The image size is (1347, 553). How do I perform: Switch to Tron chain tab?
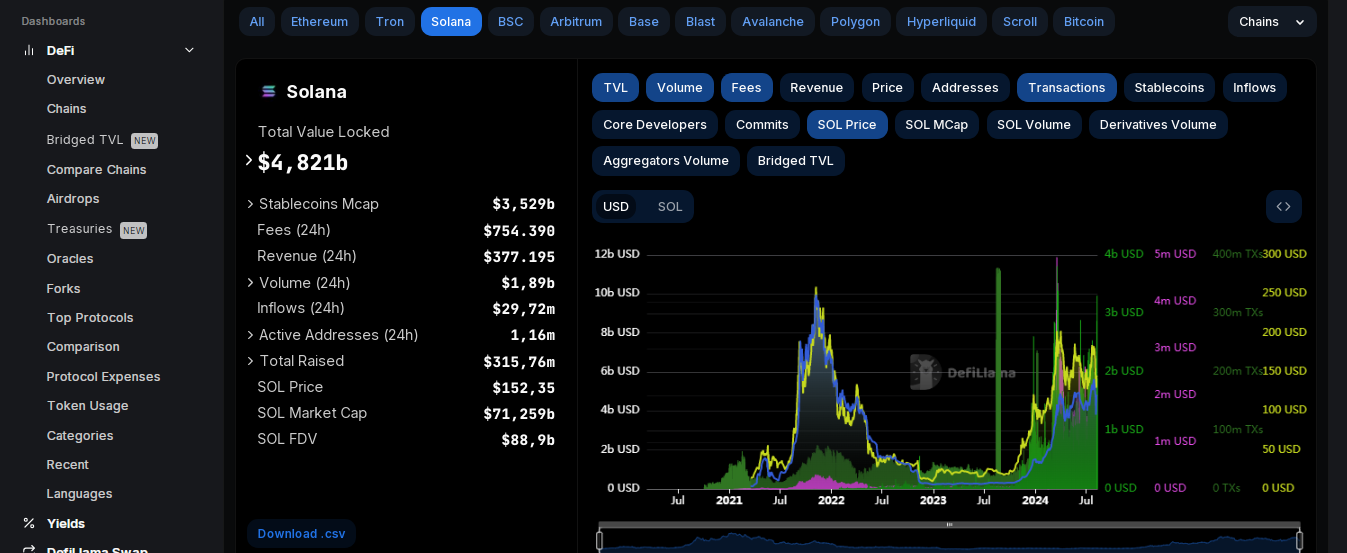(390, 22)
